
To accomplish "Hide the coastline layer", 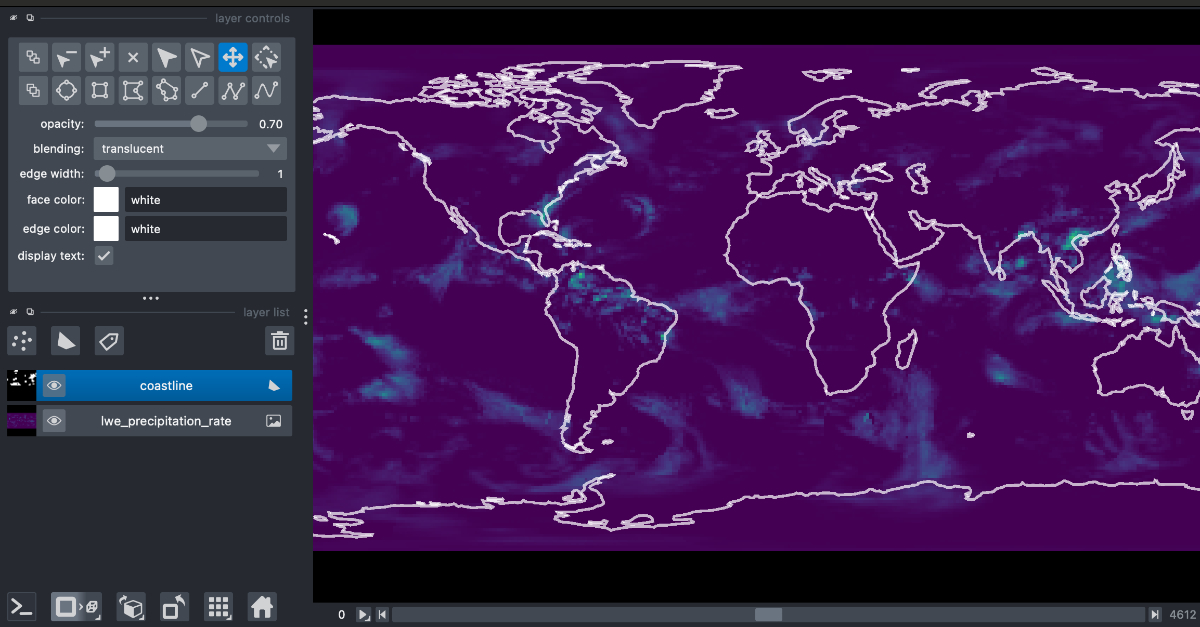I will 53,385.
